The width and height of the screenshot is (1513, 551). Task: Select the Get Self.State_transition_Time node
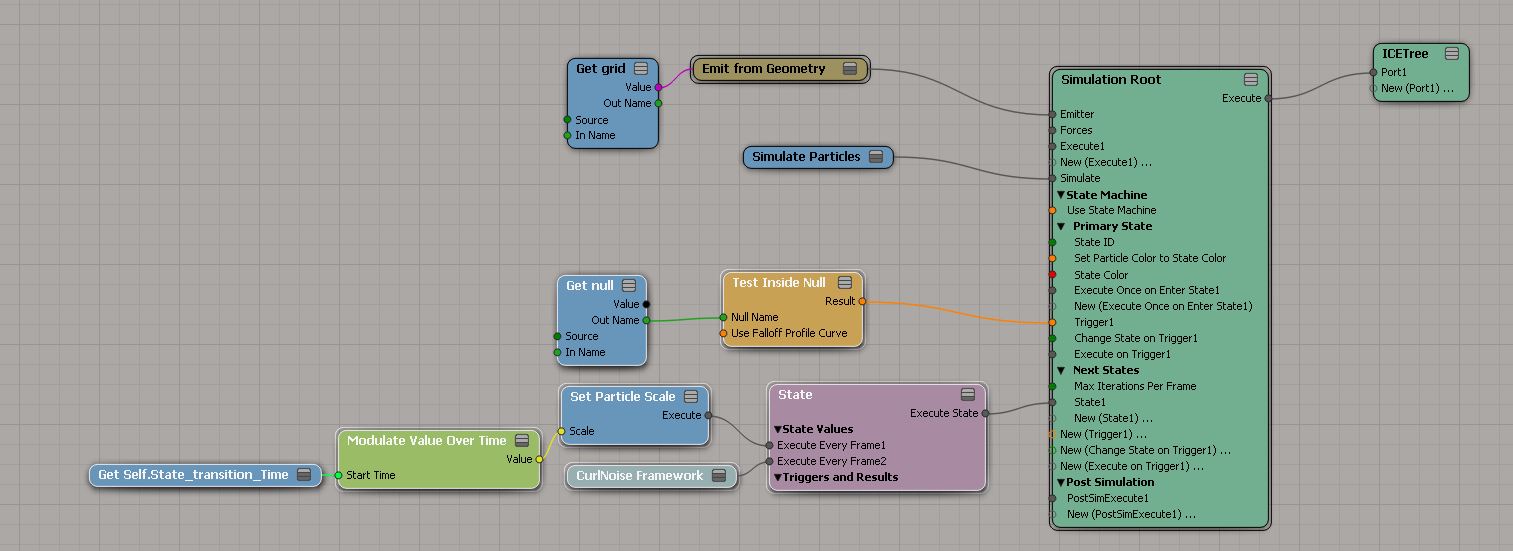pyautogui.click(x=193, y=475)
